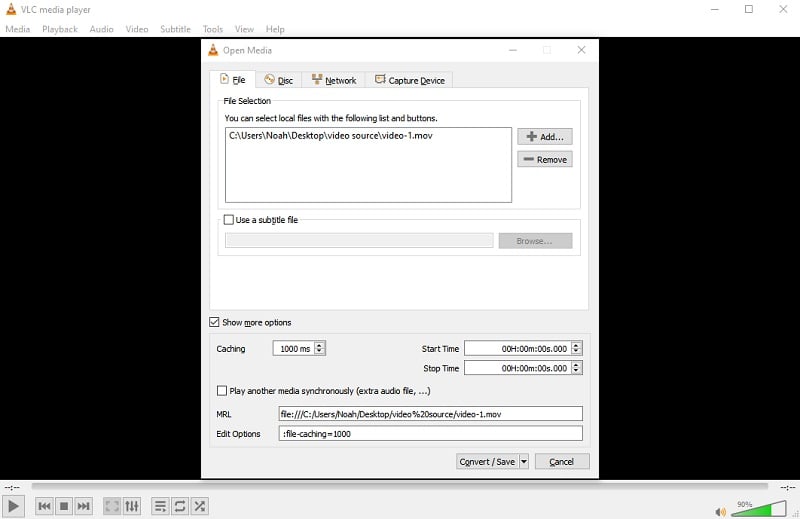This screenshot has height=519, width=800.
Task: Open the Playback menu
Action: 60,29
